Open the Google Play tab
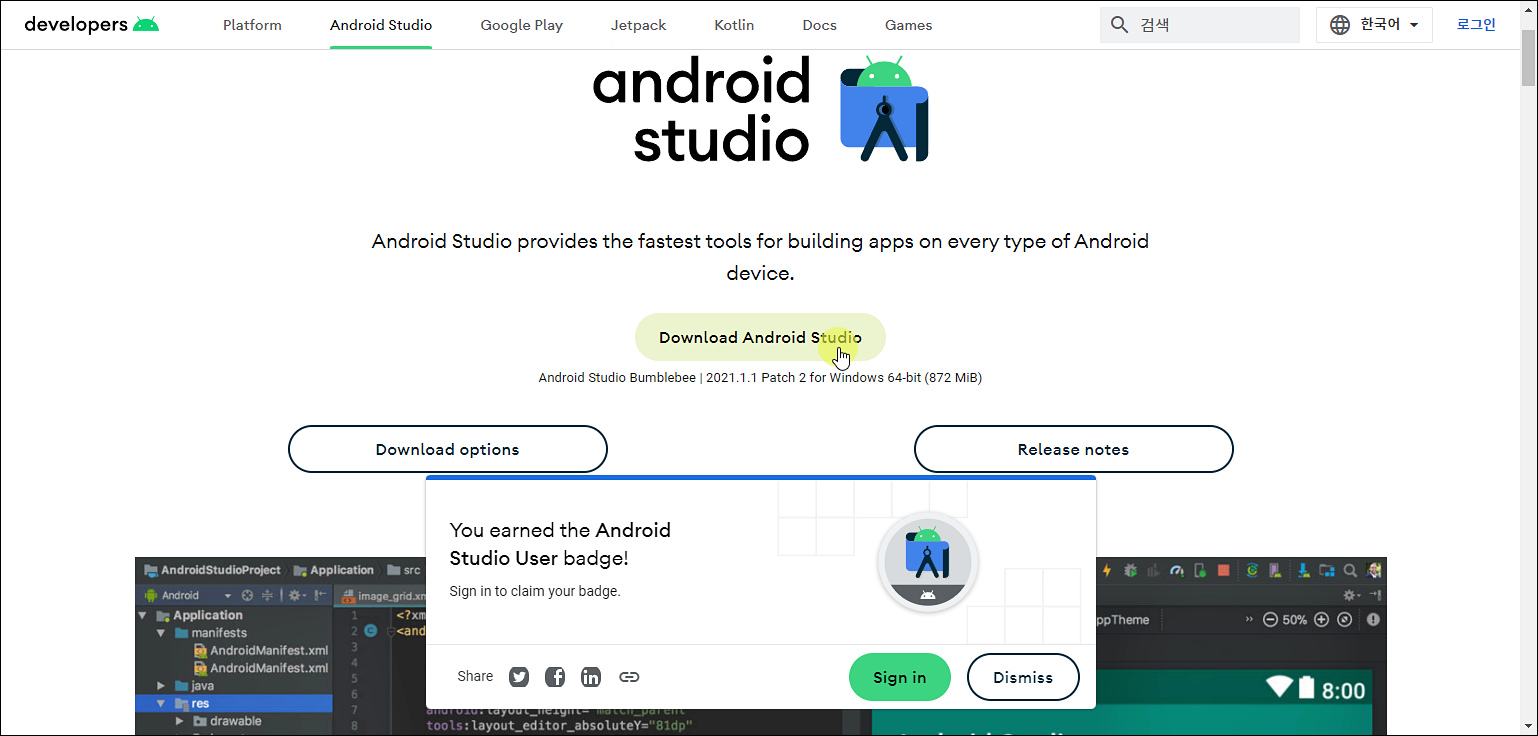Viewport: 1538px width, 736px height. pyautogui.click(x=521, y=25)
